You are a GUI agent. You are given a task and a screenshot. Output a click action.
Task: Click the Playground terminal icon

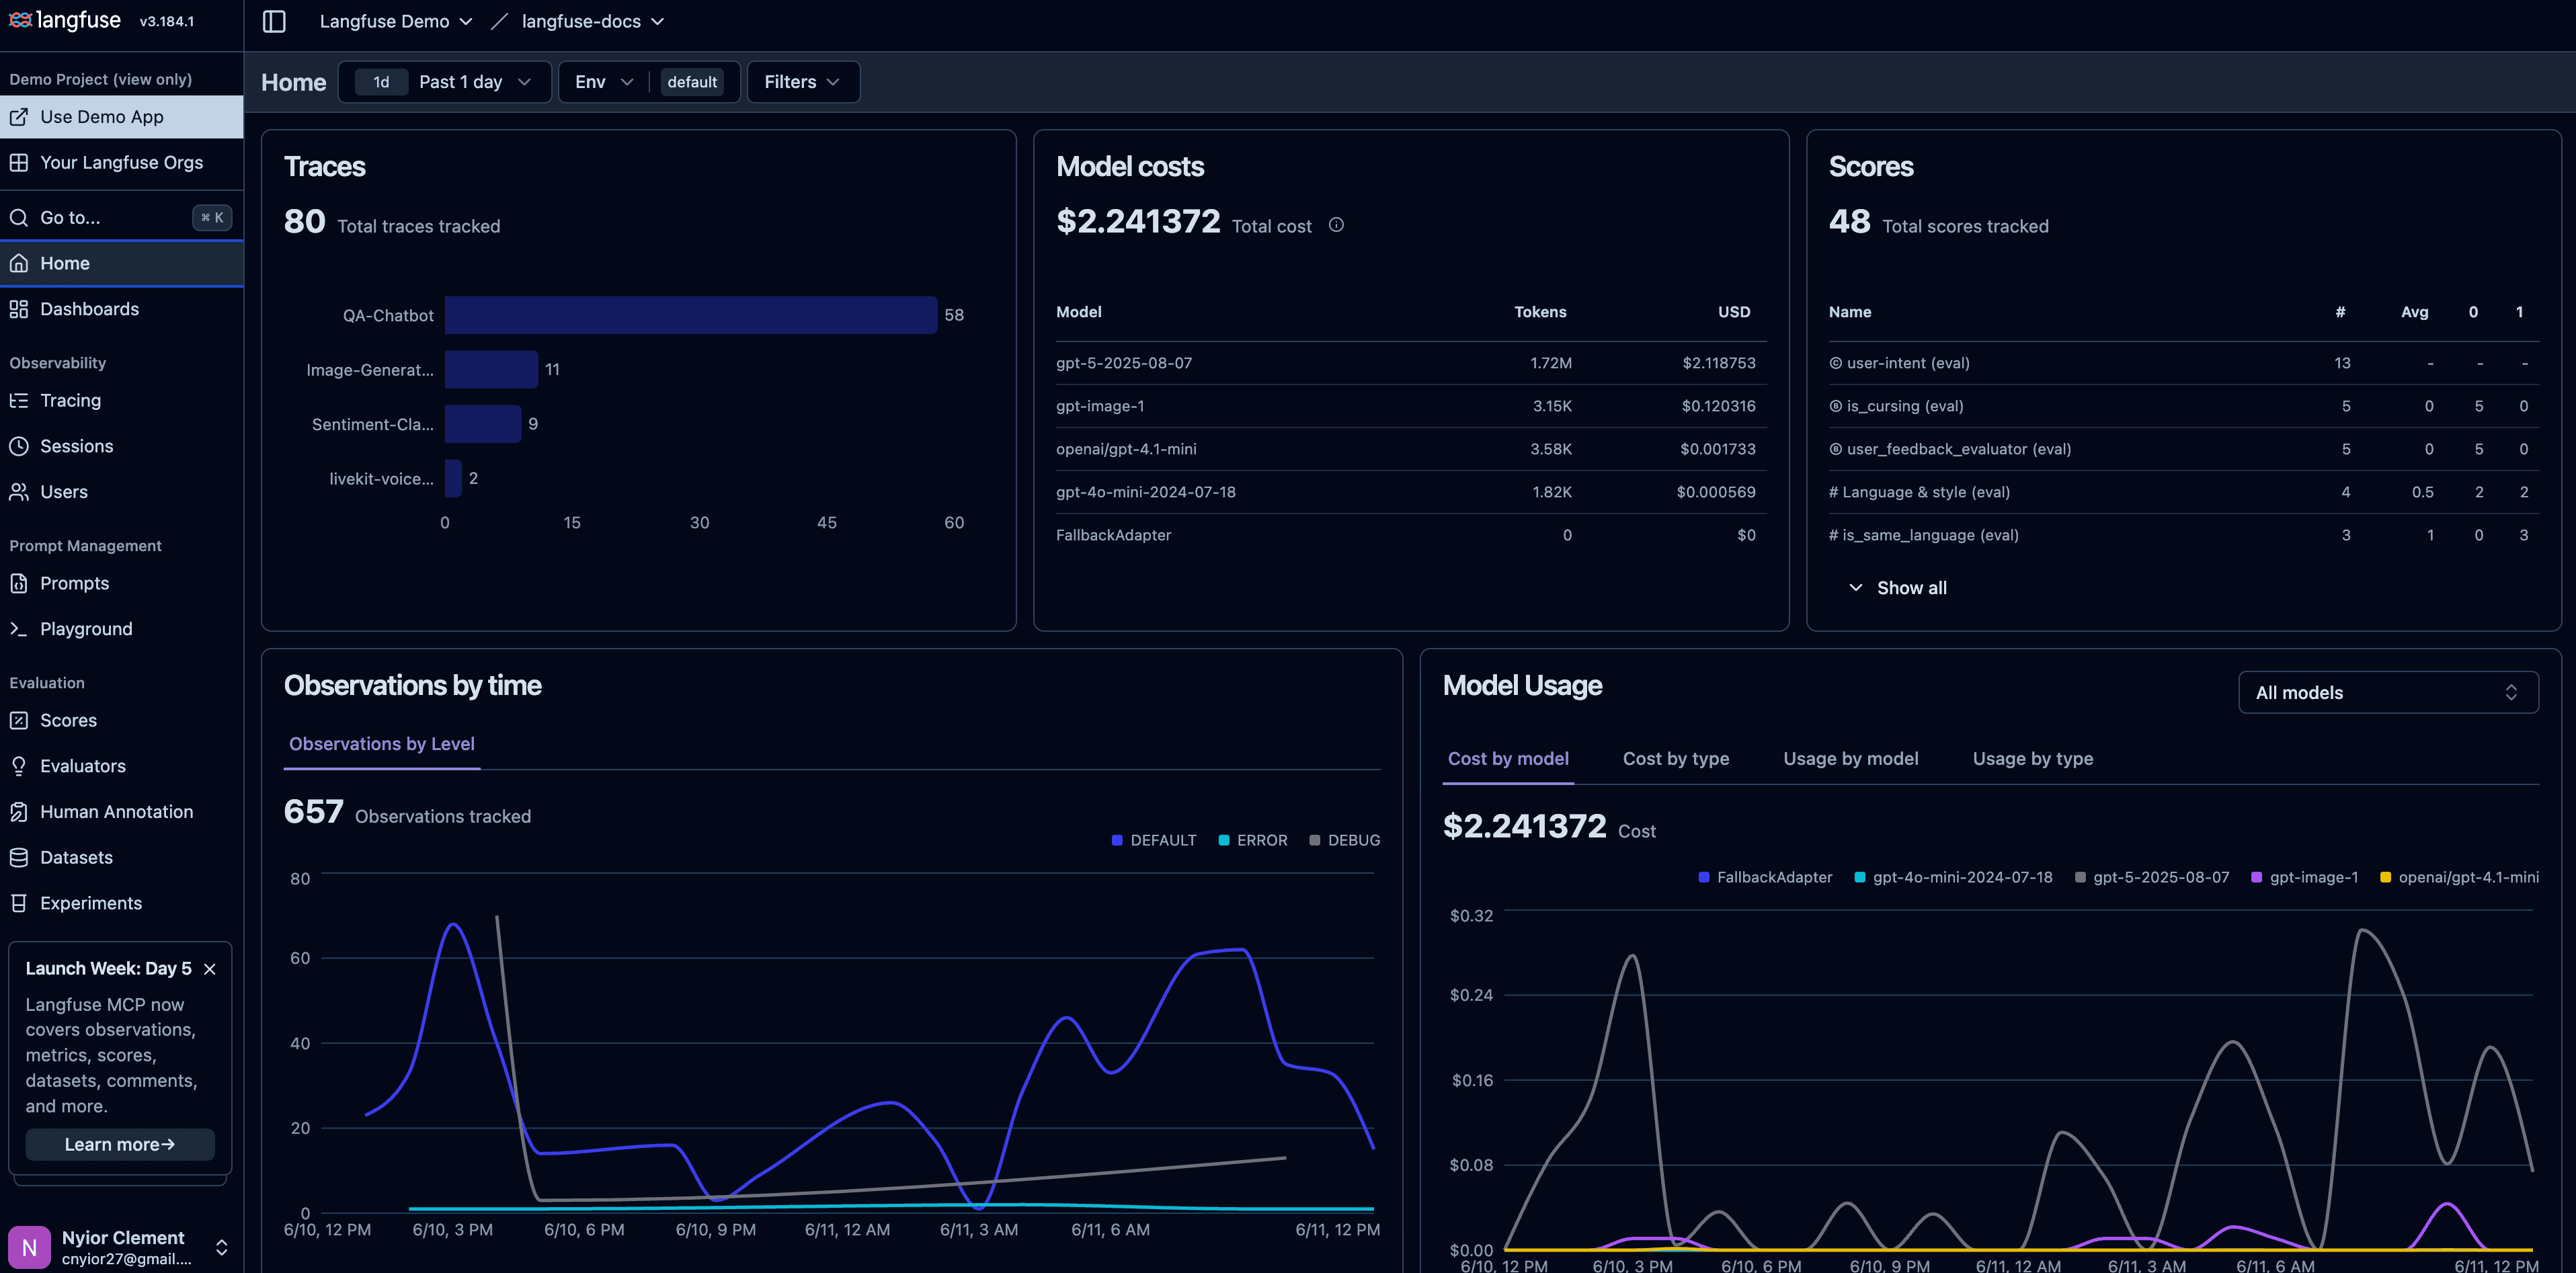tap(19, 629)
